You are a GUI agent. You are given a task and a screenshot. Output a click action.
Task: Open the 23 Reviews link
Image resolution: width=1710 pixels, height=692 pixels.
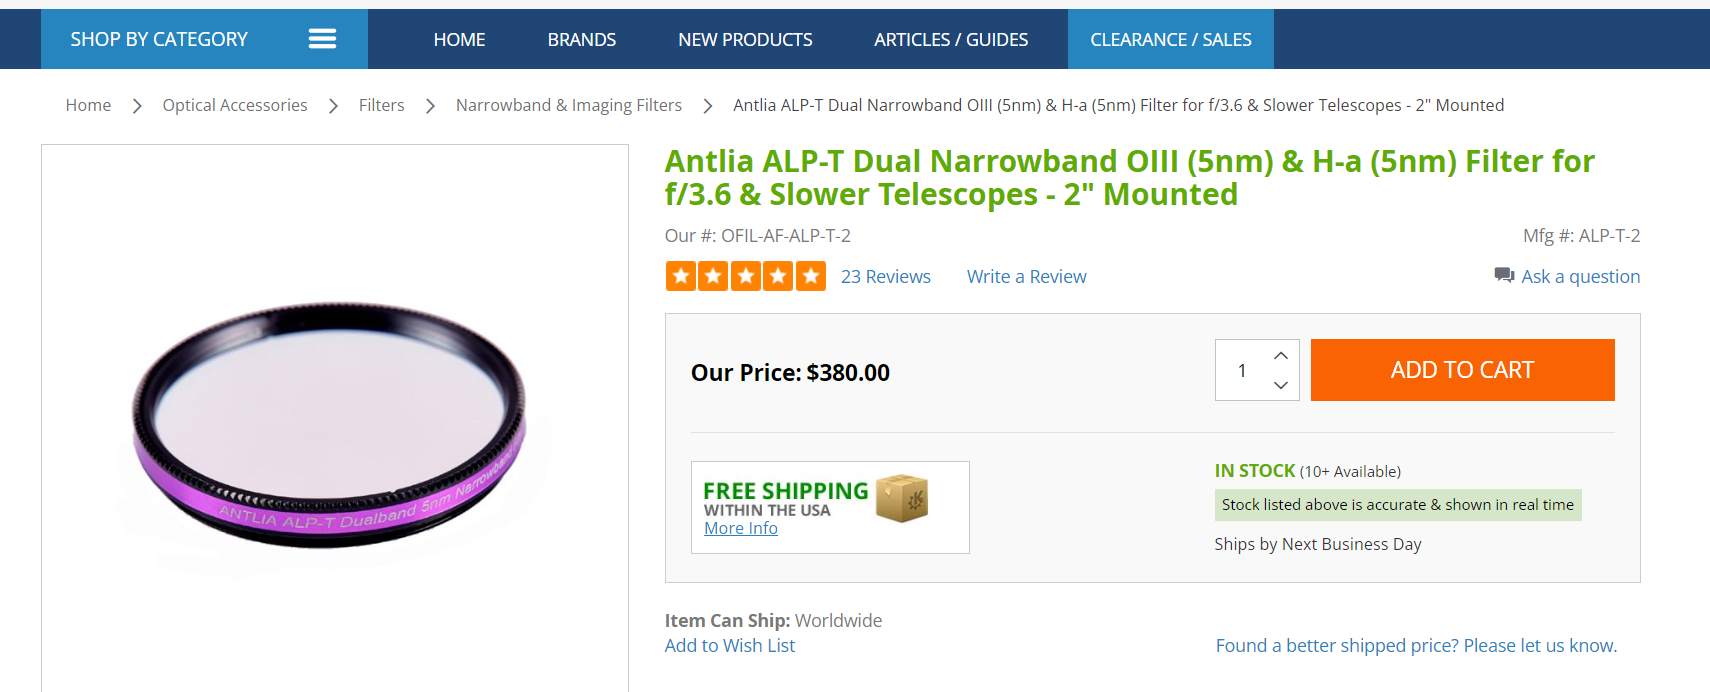(x=885, y=277)
